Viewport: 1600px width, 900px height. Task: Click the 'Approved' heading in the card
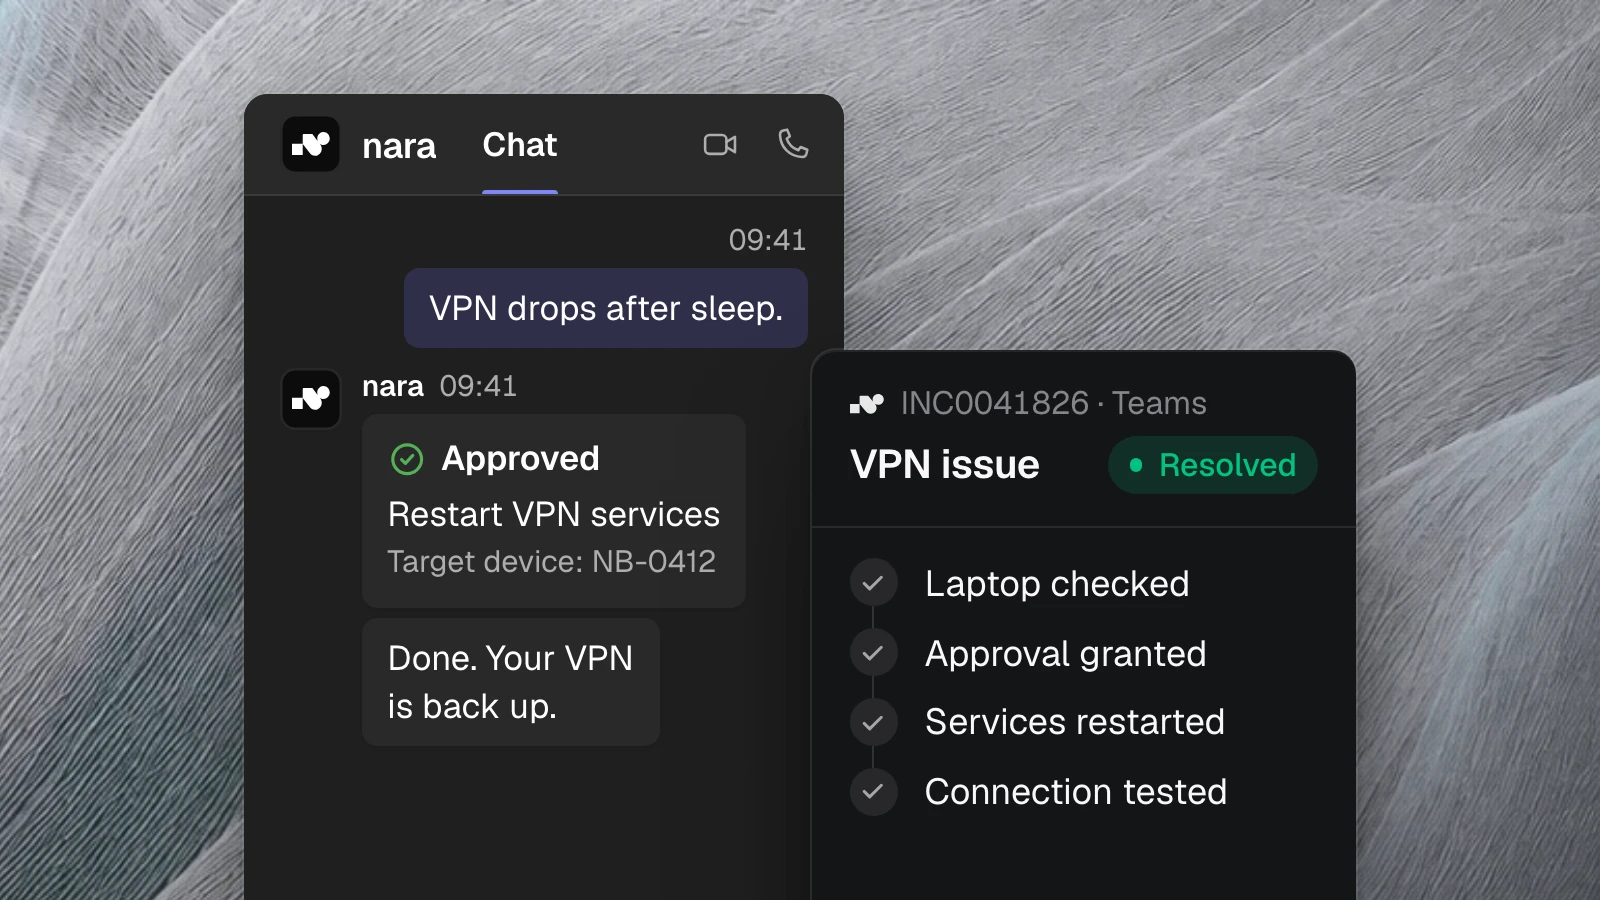coord(521,458)
